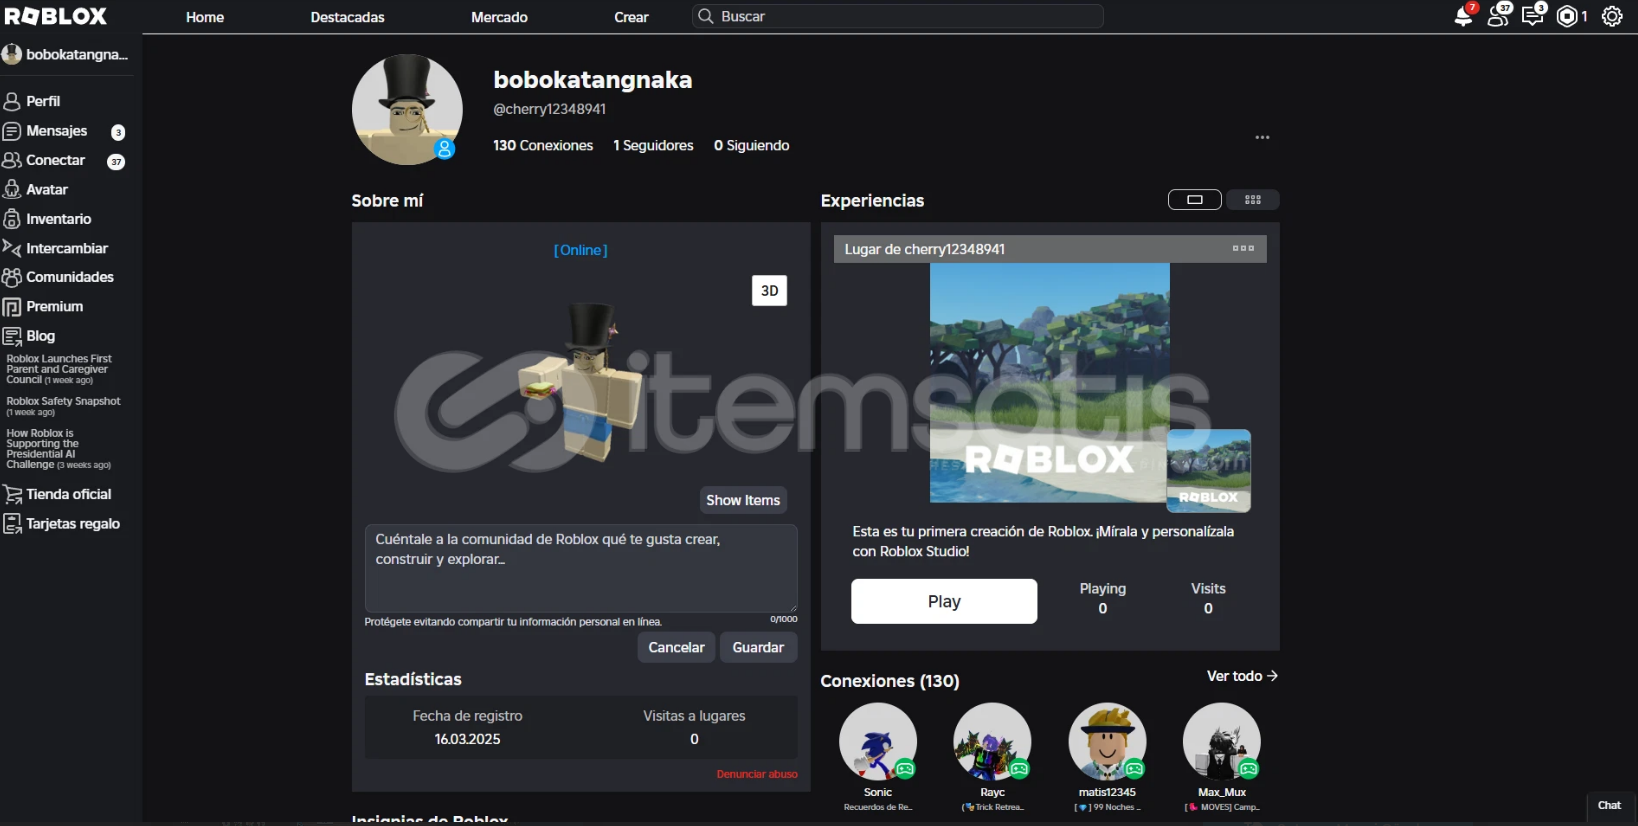Open the messages icon in top bar
Image resolution: width=1638 pixels, height=826 pixels.
point(1532,16)
